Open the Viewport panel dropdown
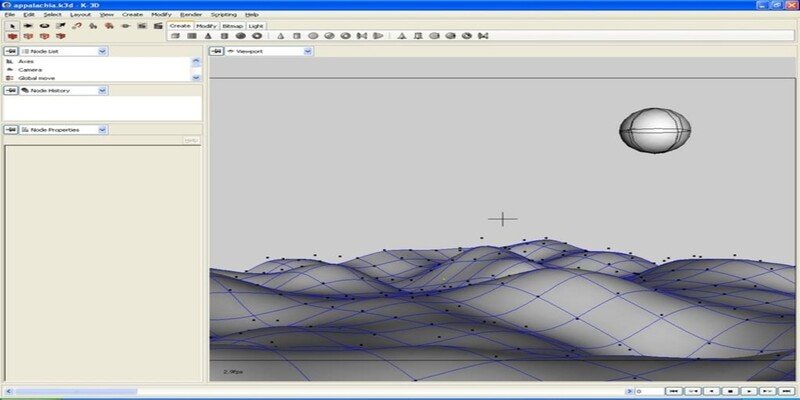This screenshot has width=800, height=400. (308, 51)
